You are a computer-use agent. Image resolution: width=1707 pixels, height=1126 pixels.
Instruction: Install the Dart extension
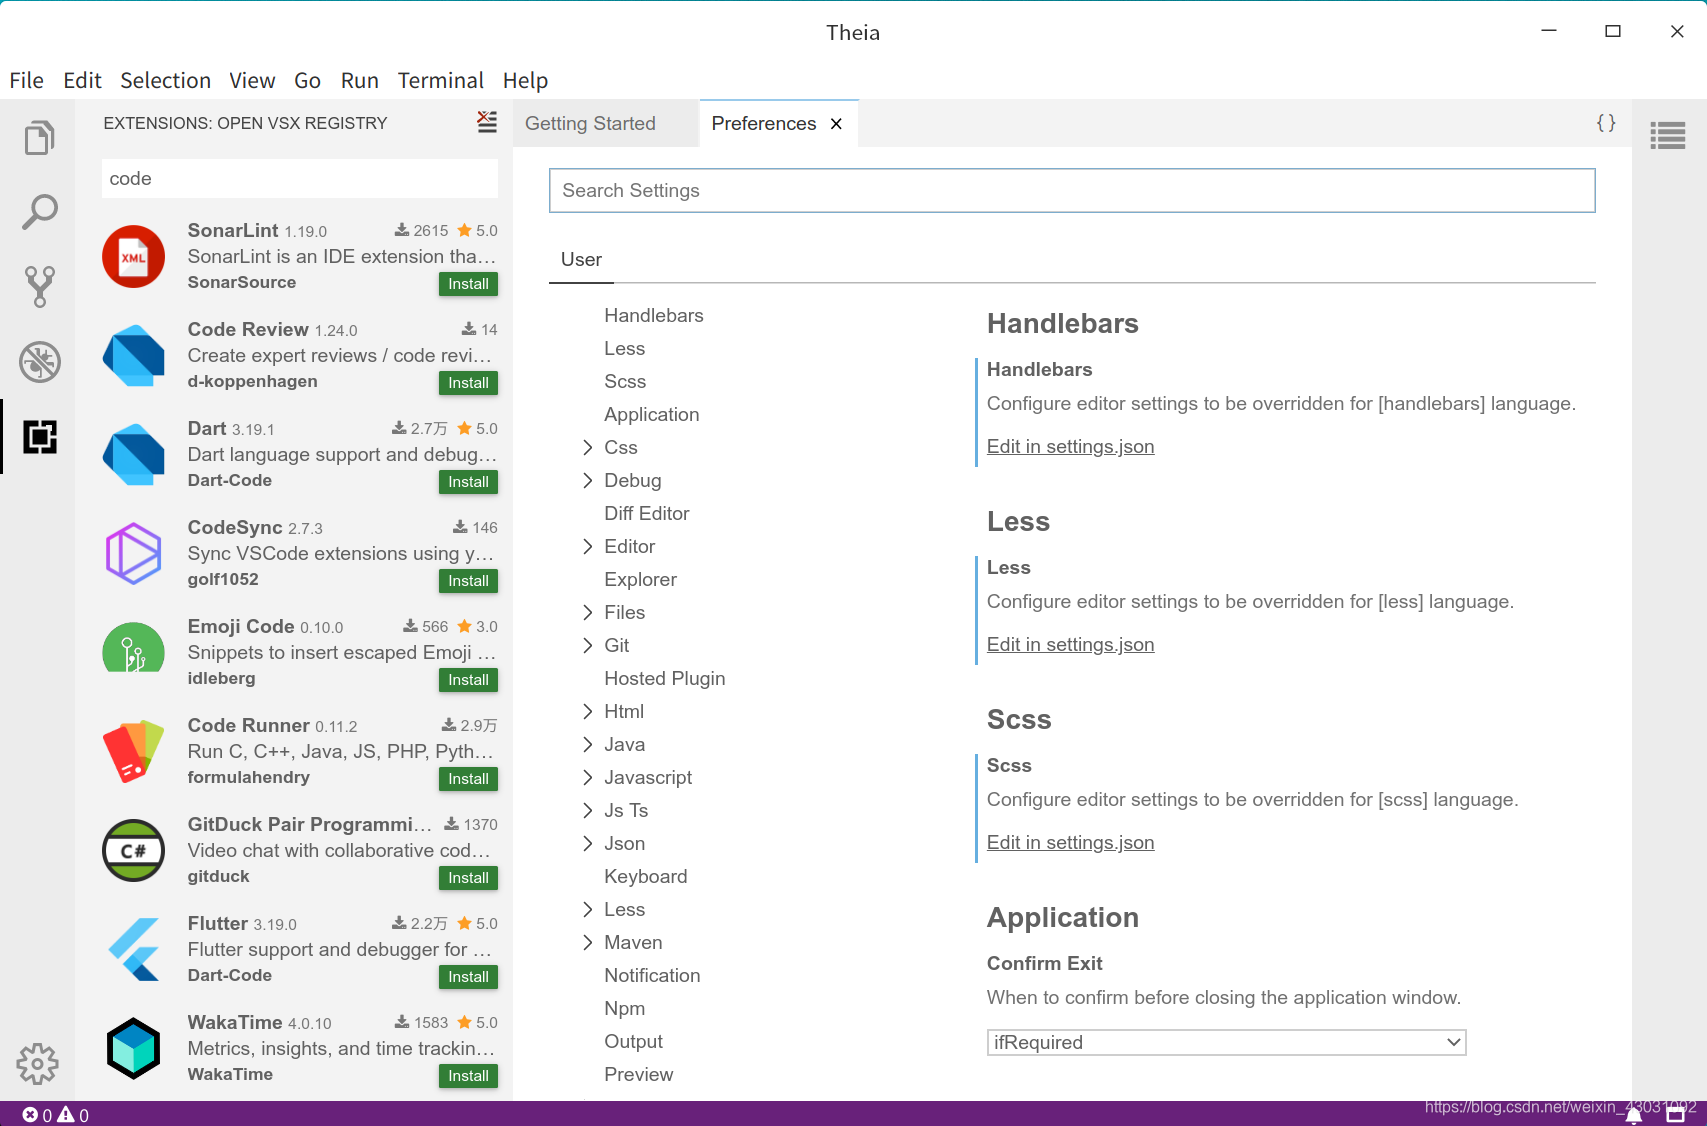[468, 482]
